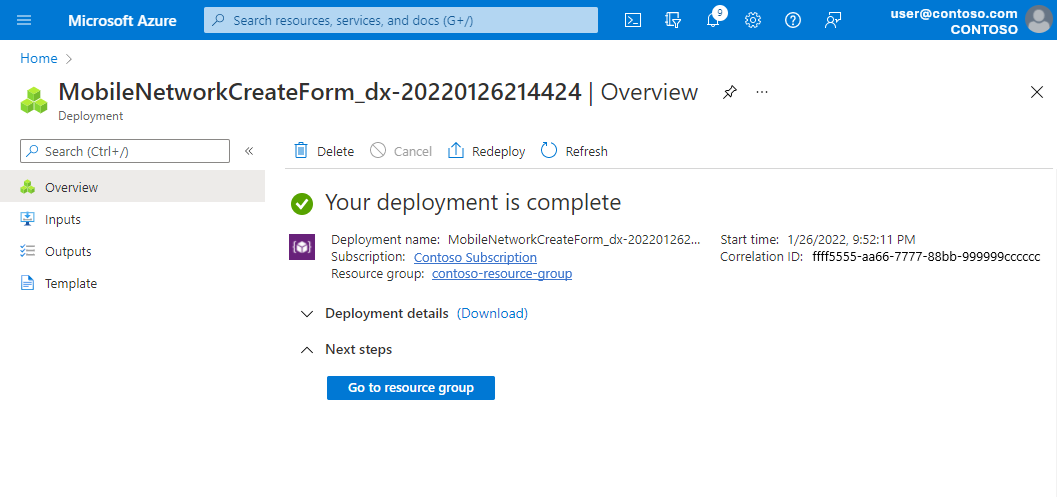
Task: Select Overview in the sidebar
Action: click(x=132, y=187)
